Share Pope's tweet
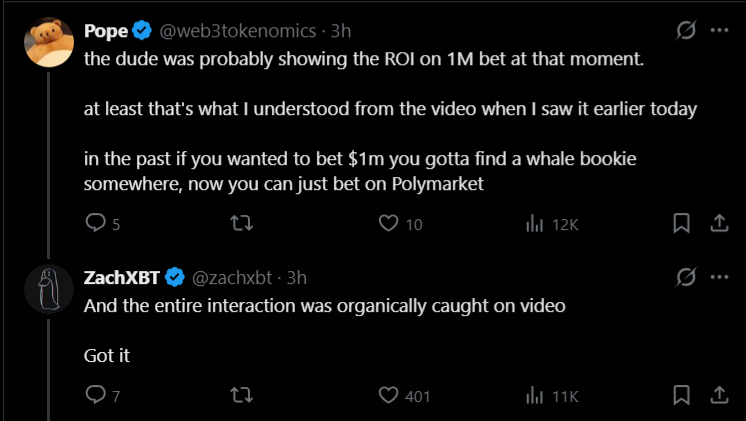Image resolution: width=746 pixels, height=421 pixels. [x=717, y=224]
